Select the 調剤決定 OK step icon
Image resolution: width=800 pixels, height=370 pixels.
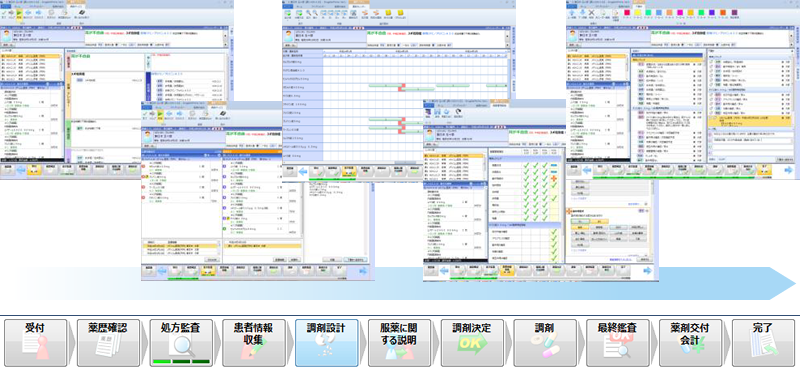[472, 343]
